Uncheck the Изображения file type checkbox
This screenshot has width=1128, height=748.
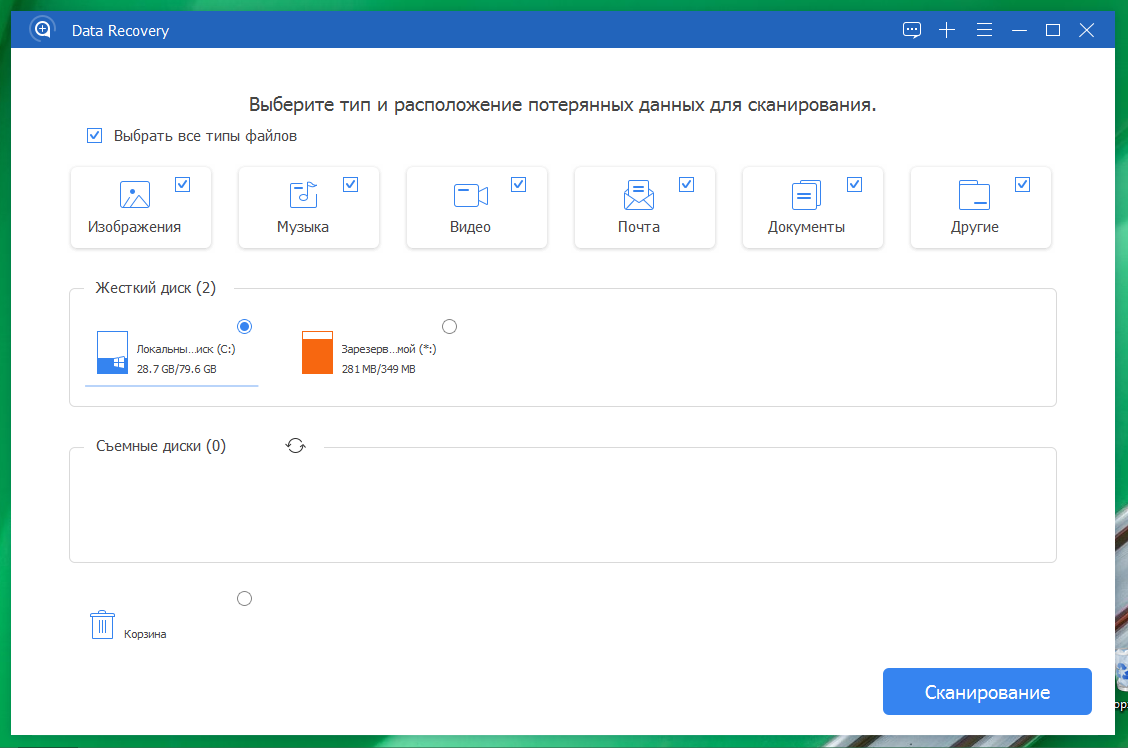(x=183, y=184)
